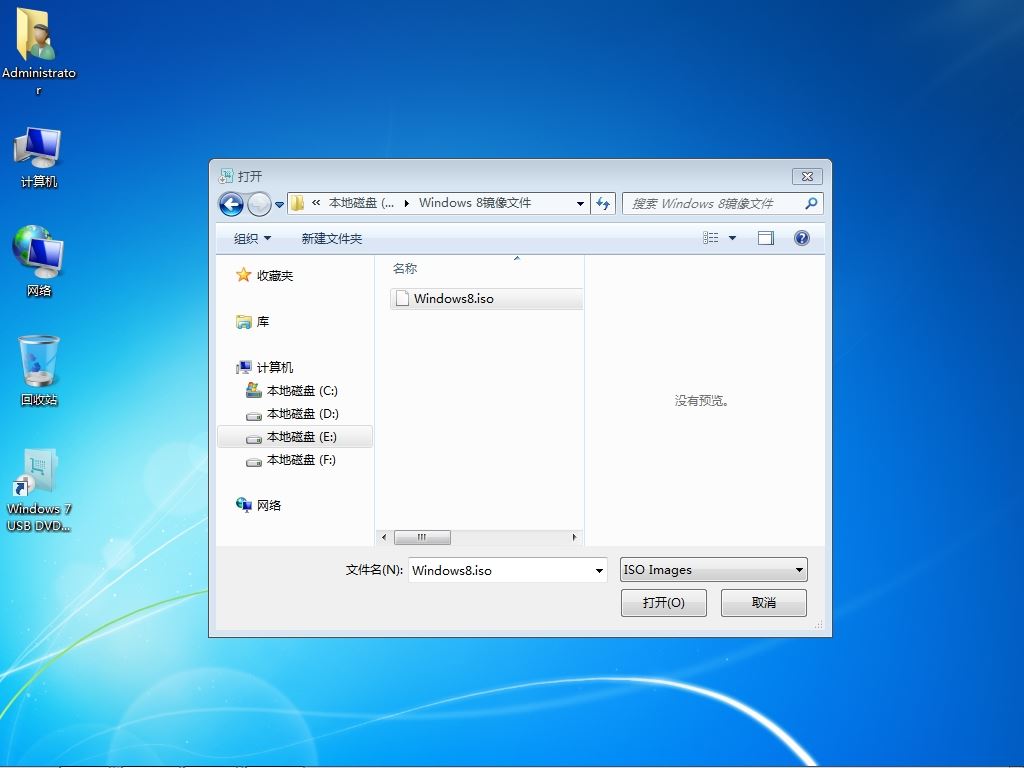Open the ISO Images file type dropdown

tap(713, 569)
